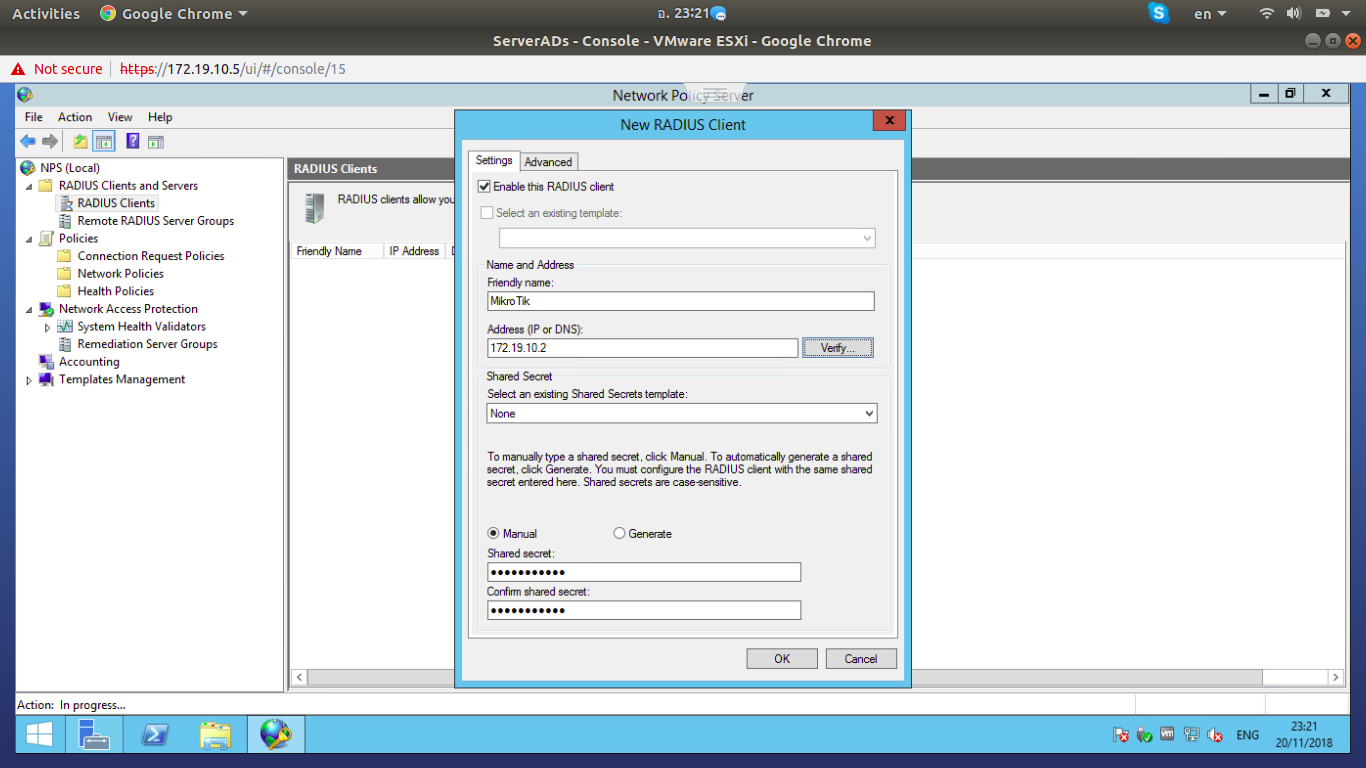Click the Action Center flag tray icon

point(1121,735)
